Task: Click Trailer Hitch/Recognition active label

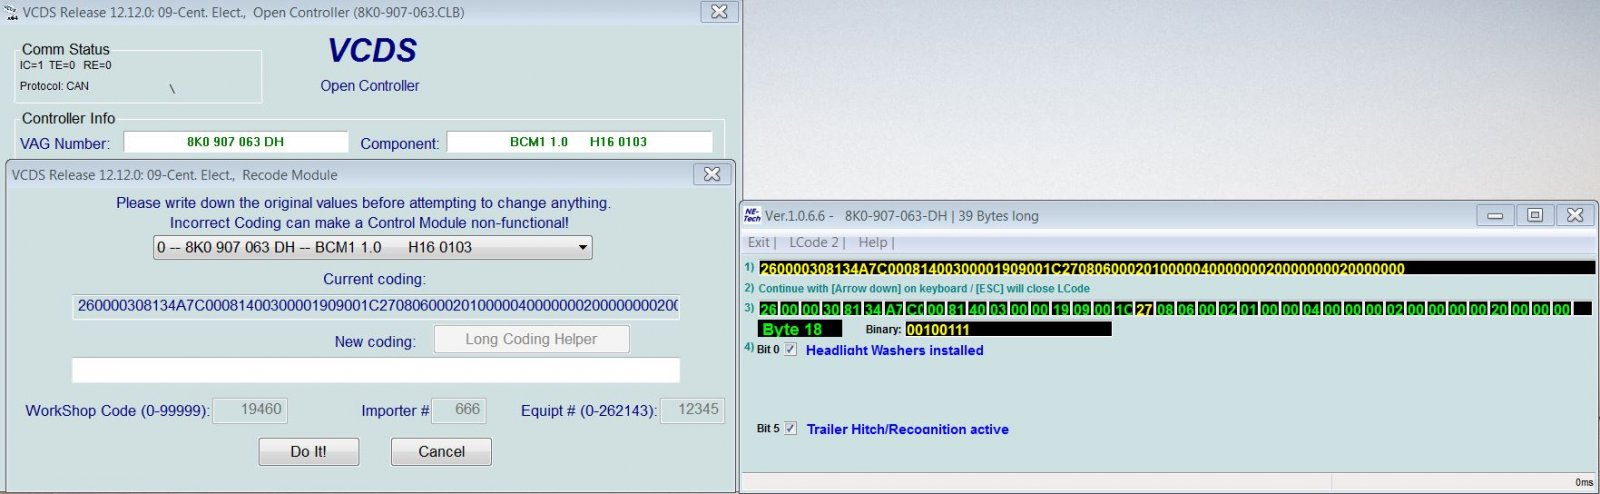Action: point(908,429)
